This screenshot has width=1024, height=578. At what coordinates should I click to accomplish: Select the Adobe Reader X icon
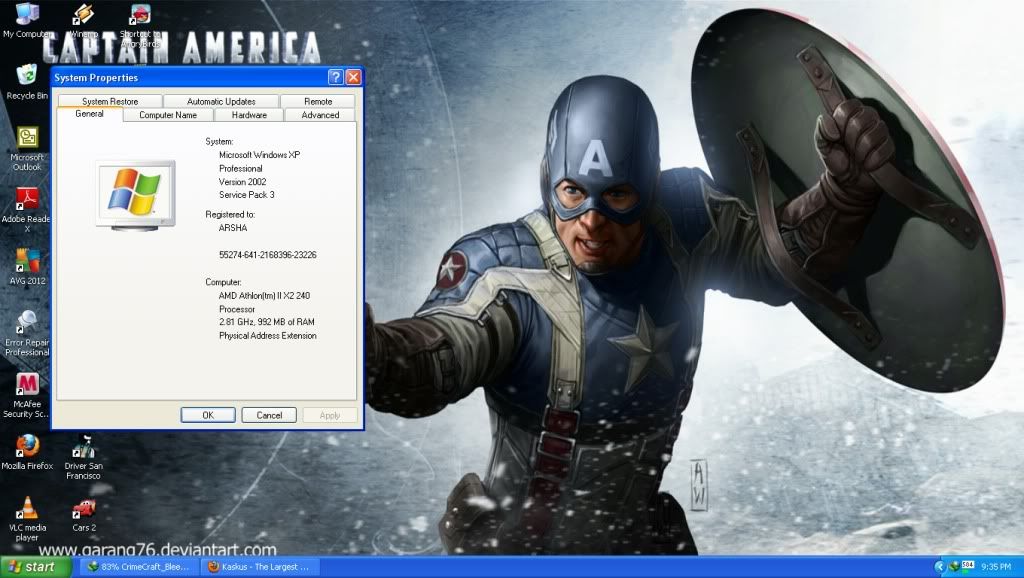(x=27, y=210)
